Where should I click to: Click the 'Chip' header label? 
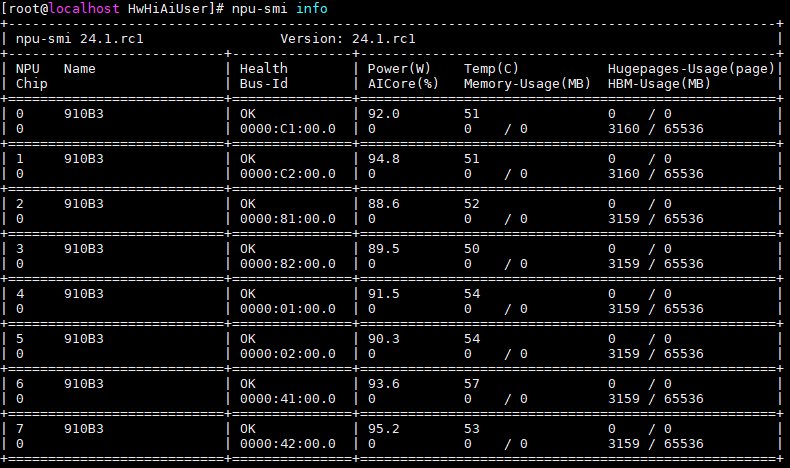coord(31,84)
